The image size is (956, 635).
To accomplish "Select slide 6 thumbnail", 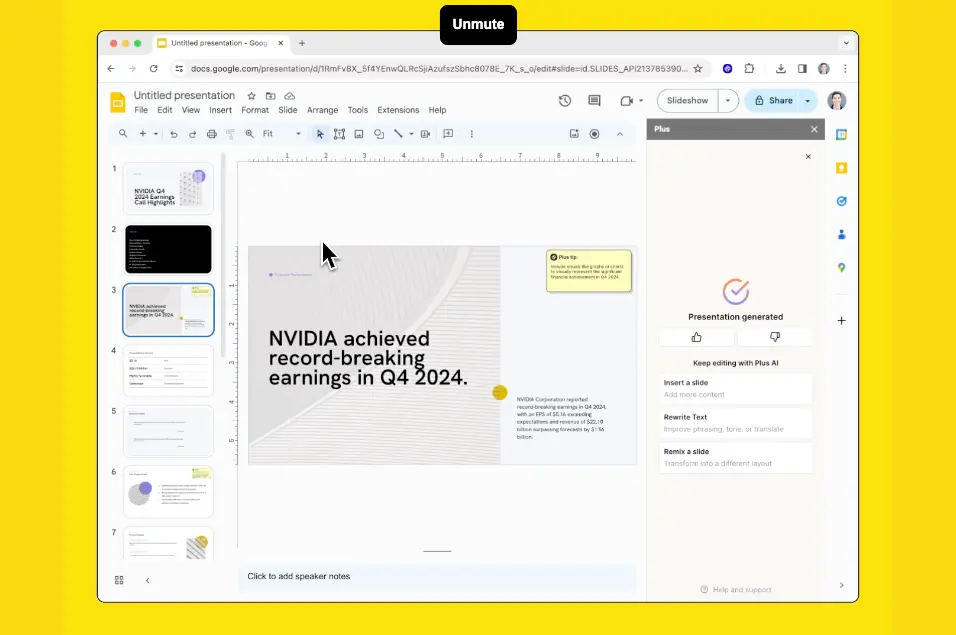I will (x=168, y=492).
